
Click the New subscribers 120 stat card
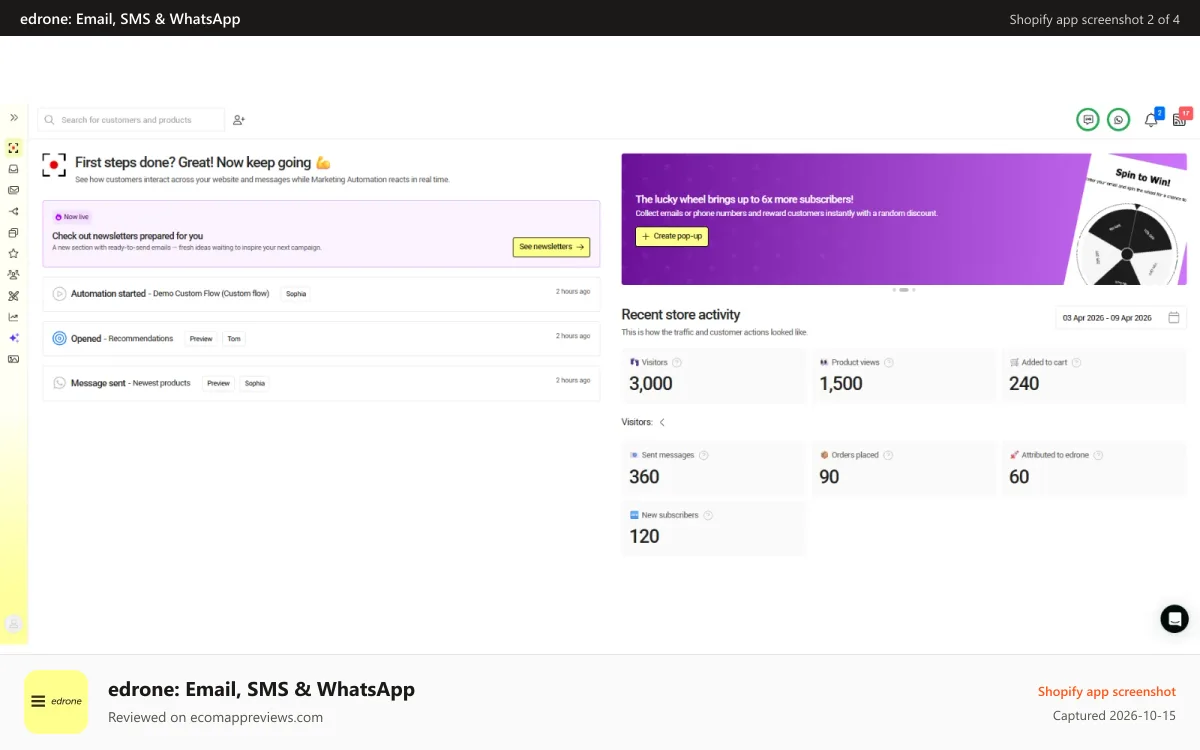713,528
